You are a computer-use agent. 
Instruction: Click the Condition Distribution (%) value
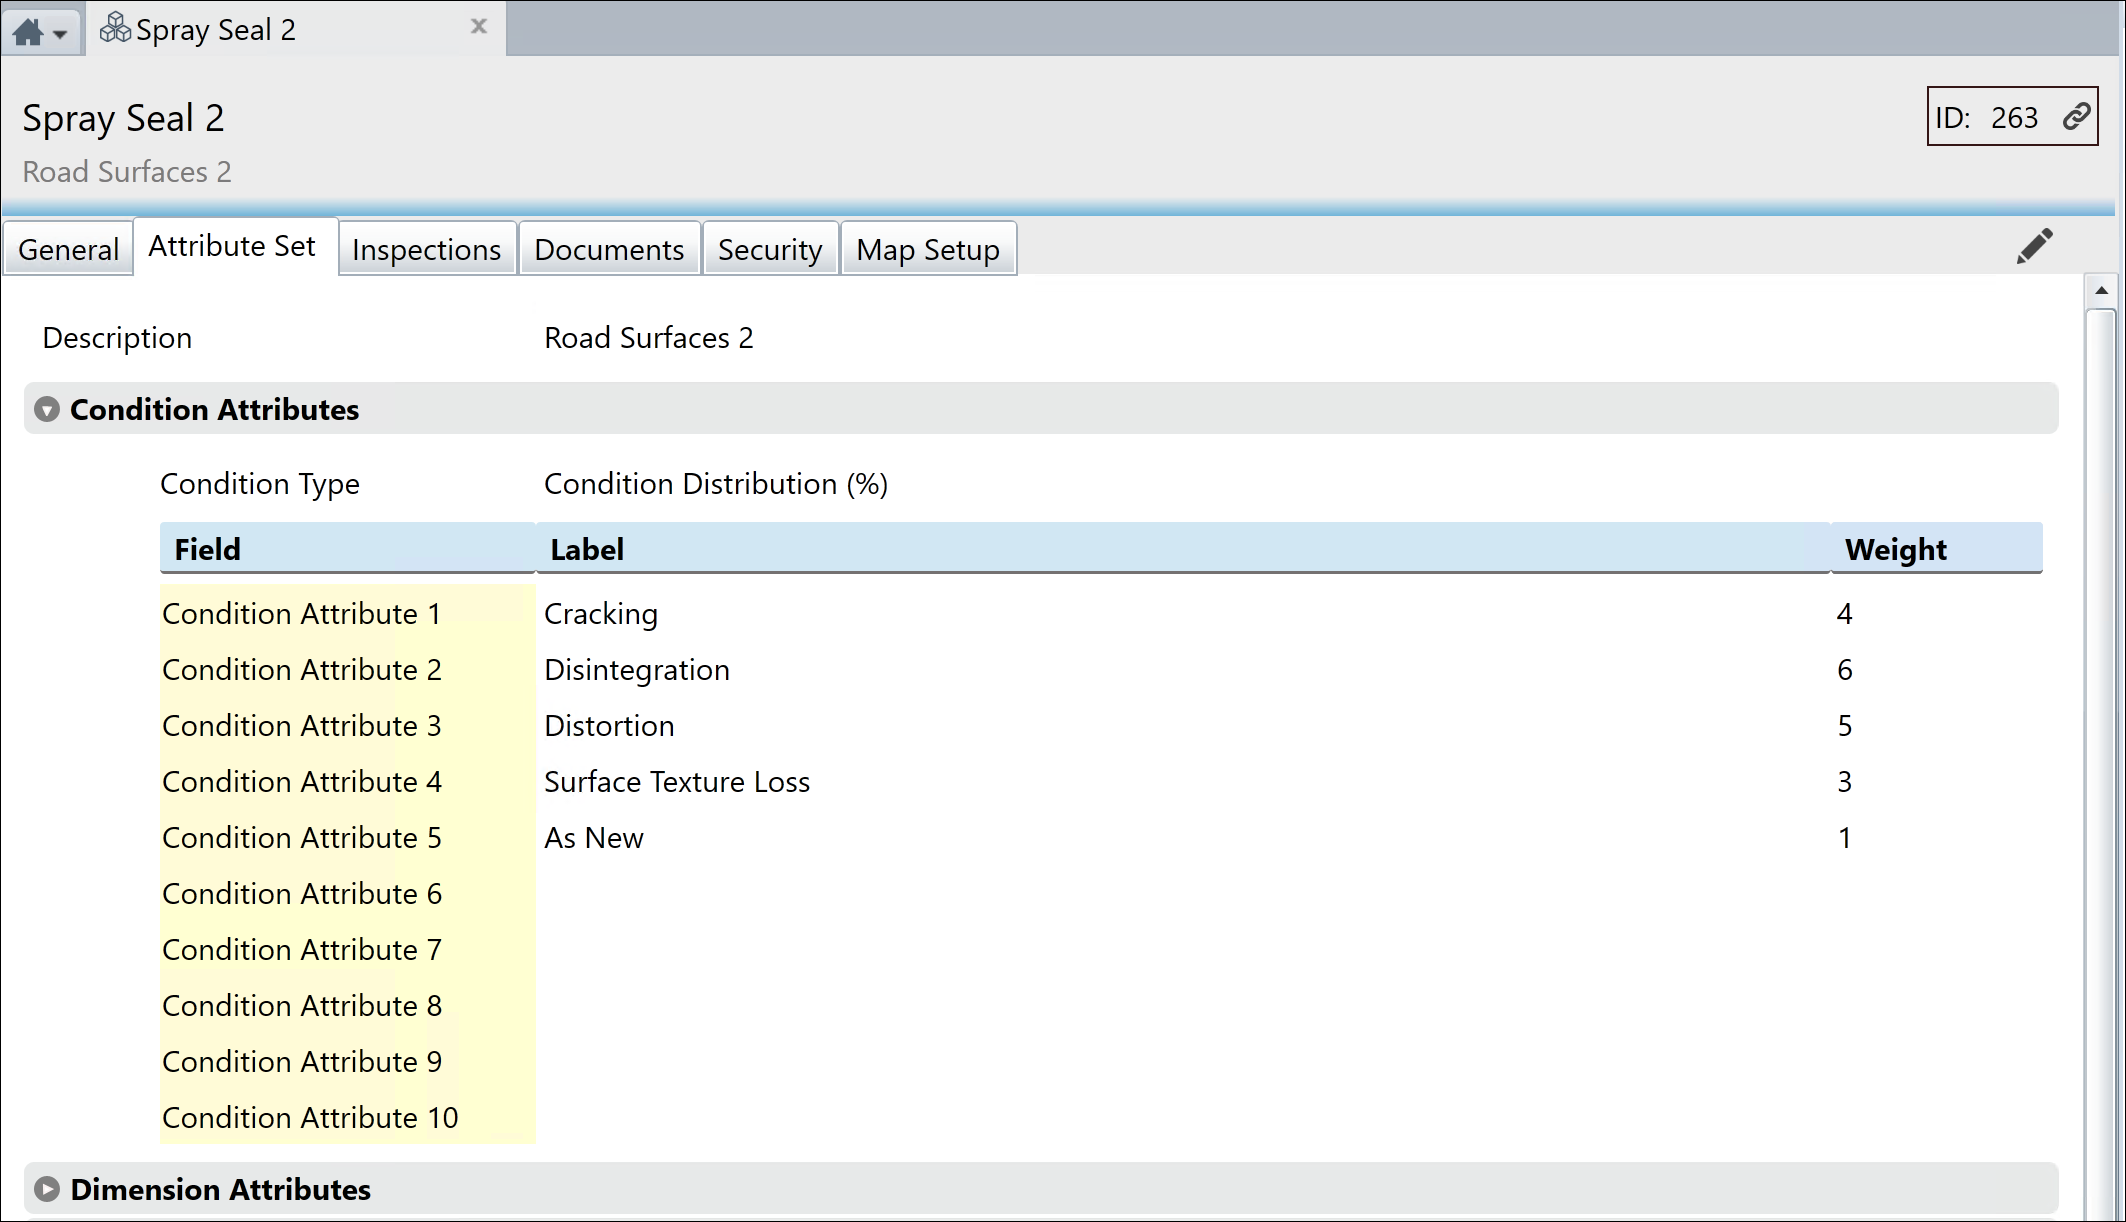point(716,484)
